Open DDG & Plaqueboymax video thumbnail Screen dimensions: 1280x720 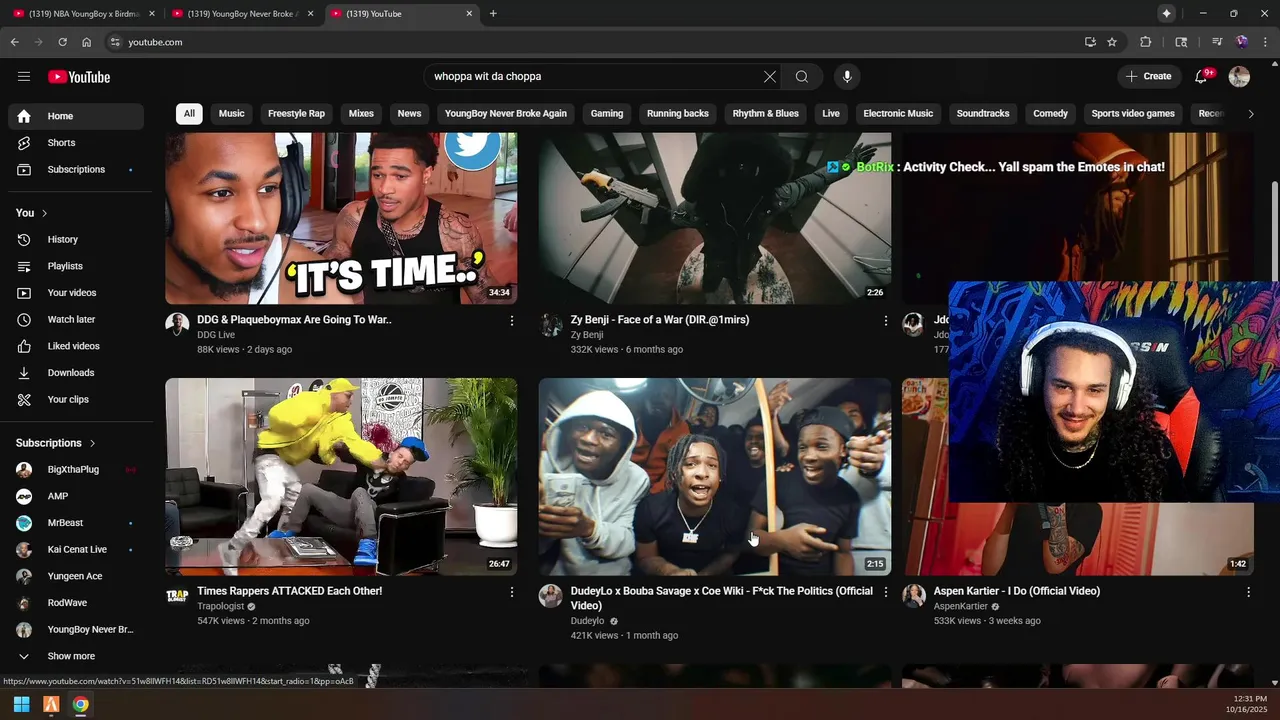tap(341, 218)
